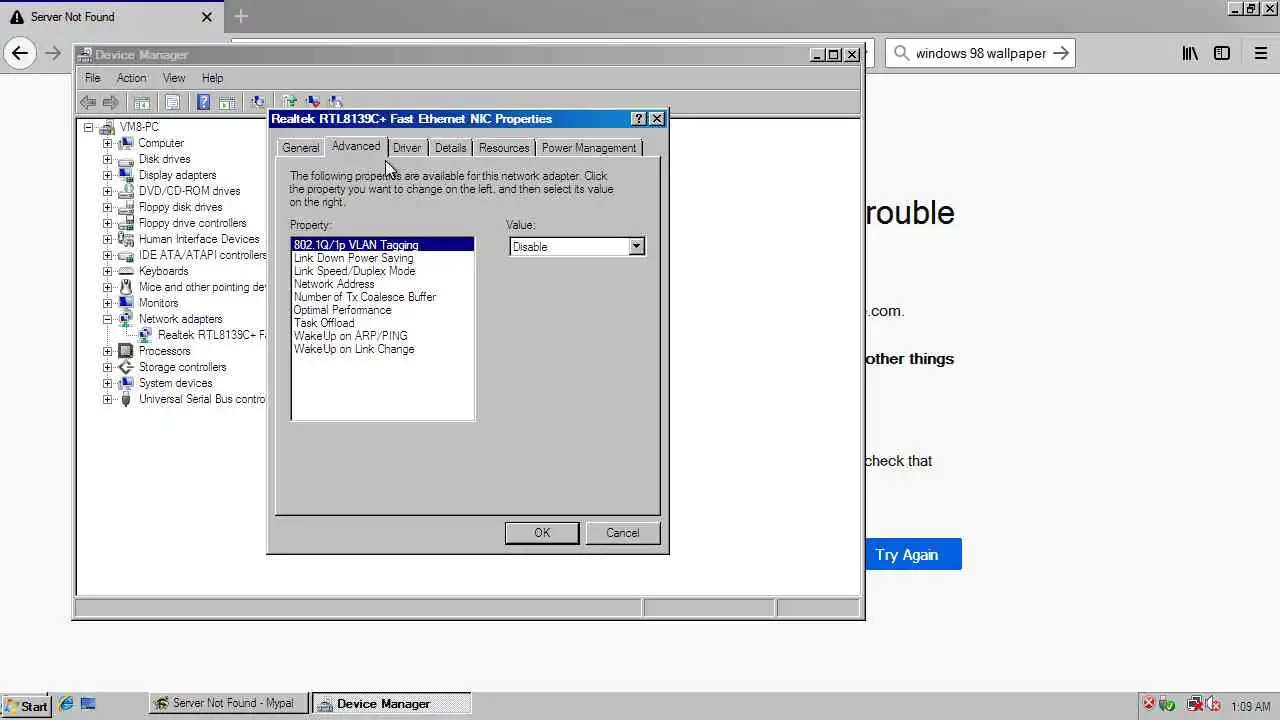
Task: Click the Device Manager taskbar button
Action: point(391,704)
